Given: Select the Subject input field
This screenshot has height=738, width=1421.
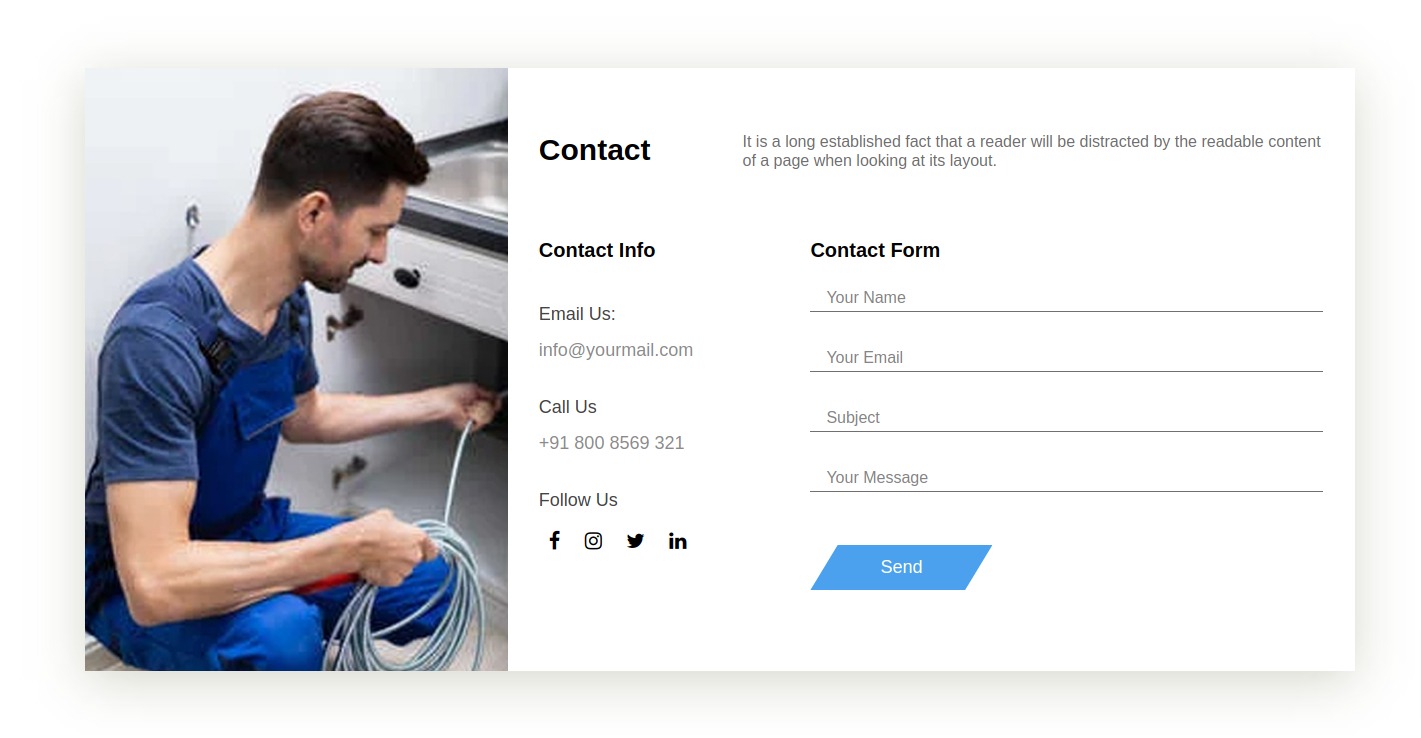Looking at the screenshot, I should point(1066,417).
